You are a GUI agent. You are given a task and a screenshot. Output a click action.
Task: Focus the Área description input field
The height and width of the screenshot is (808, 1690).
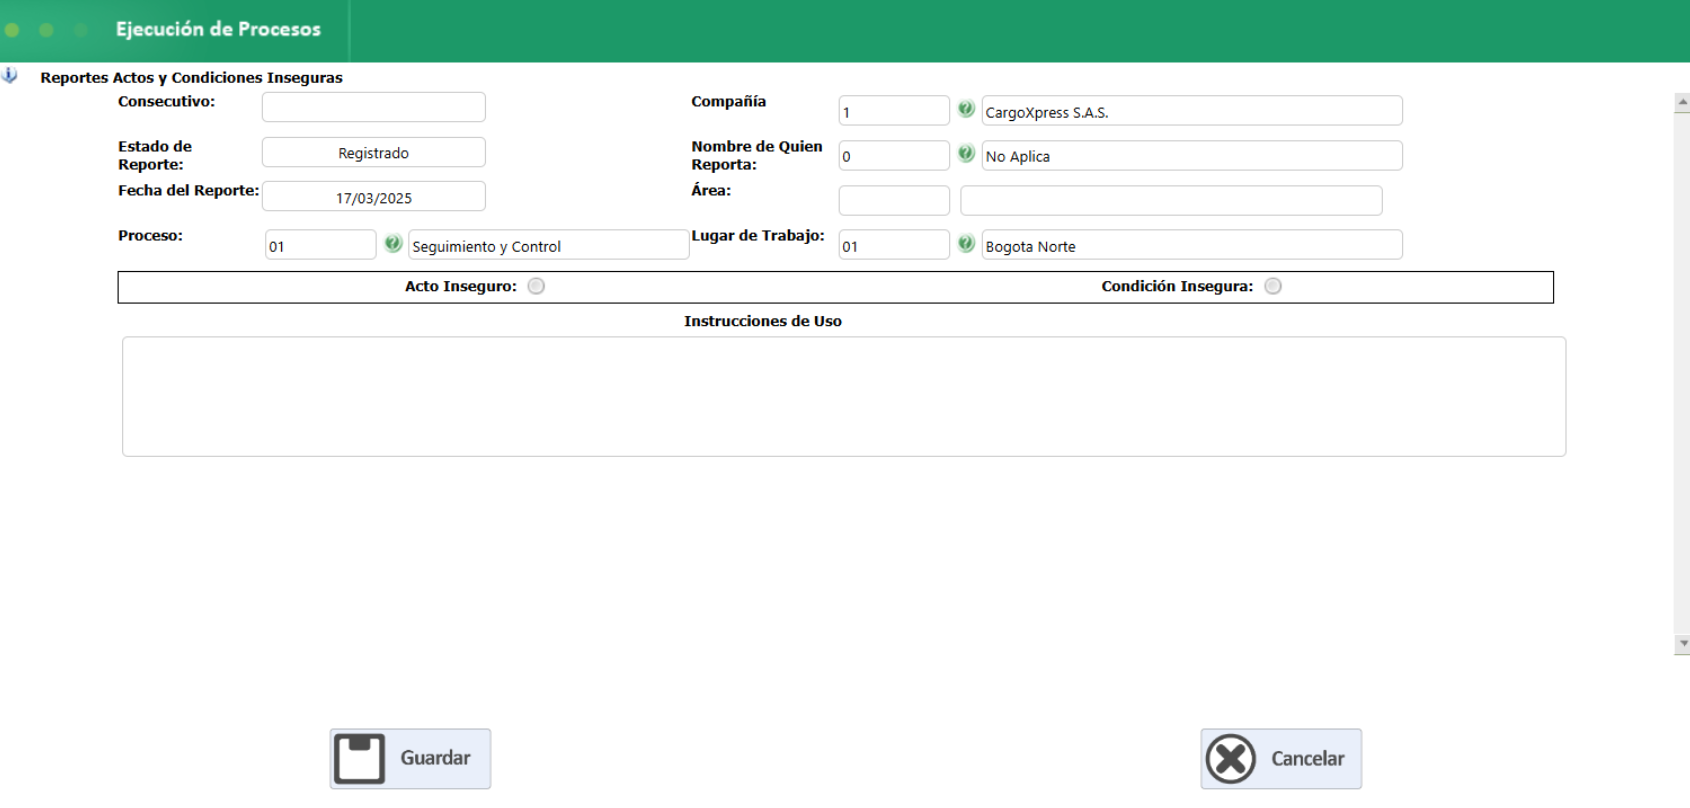click(x=1171, y=200)
